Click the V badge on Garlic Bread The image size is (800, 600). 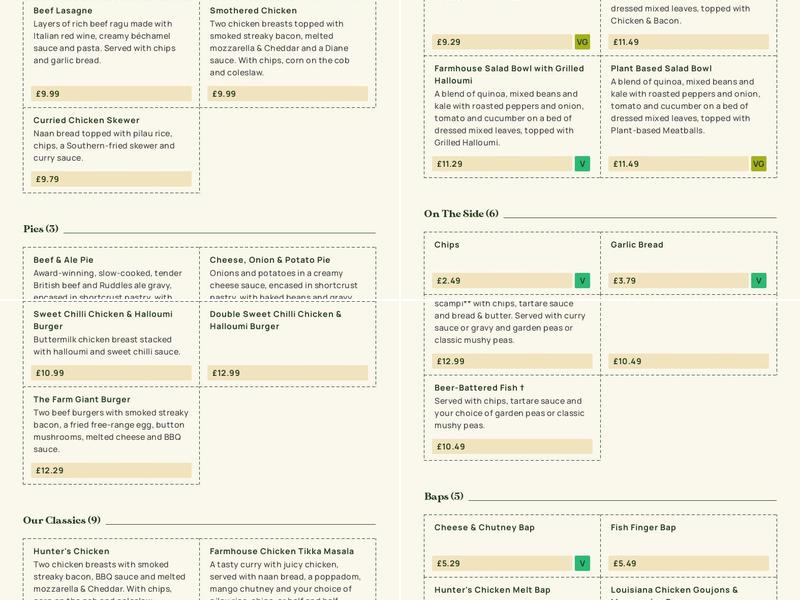[758, 281]
